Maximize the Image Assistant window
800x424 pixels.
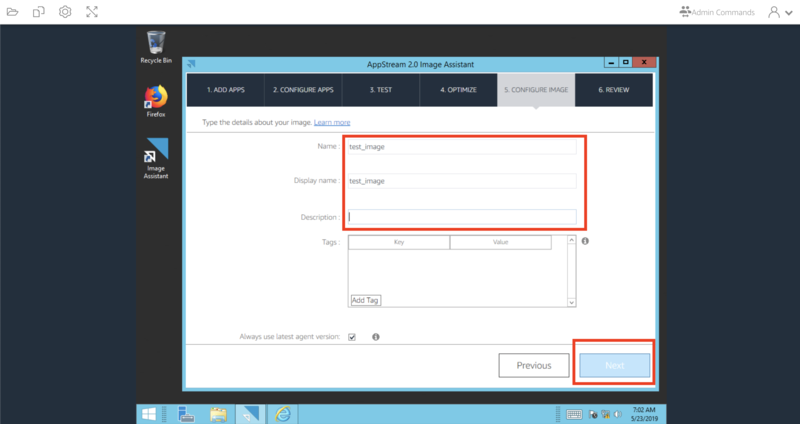coord(626,62)
